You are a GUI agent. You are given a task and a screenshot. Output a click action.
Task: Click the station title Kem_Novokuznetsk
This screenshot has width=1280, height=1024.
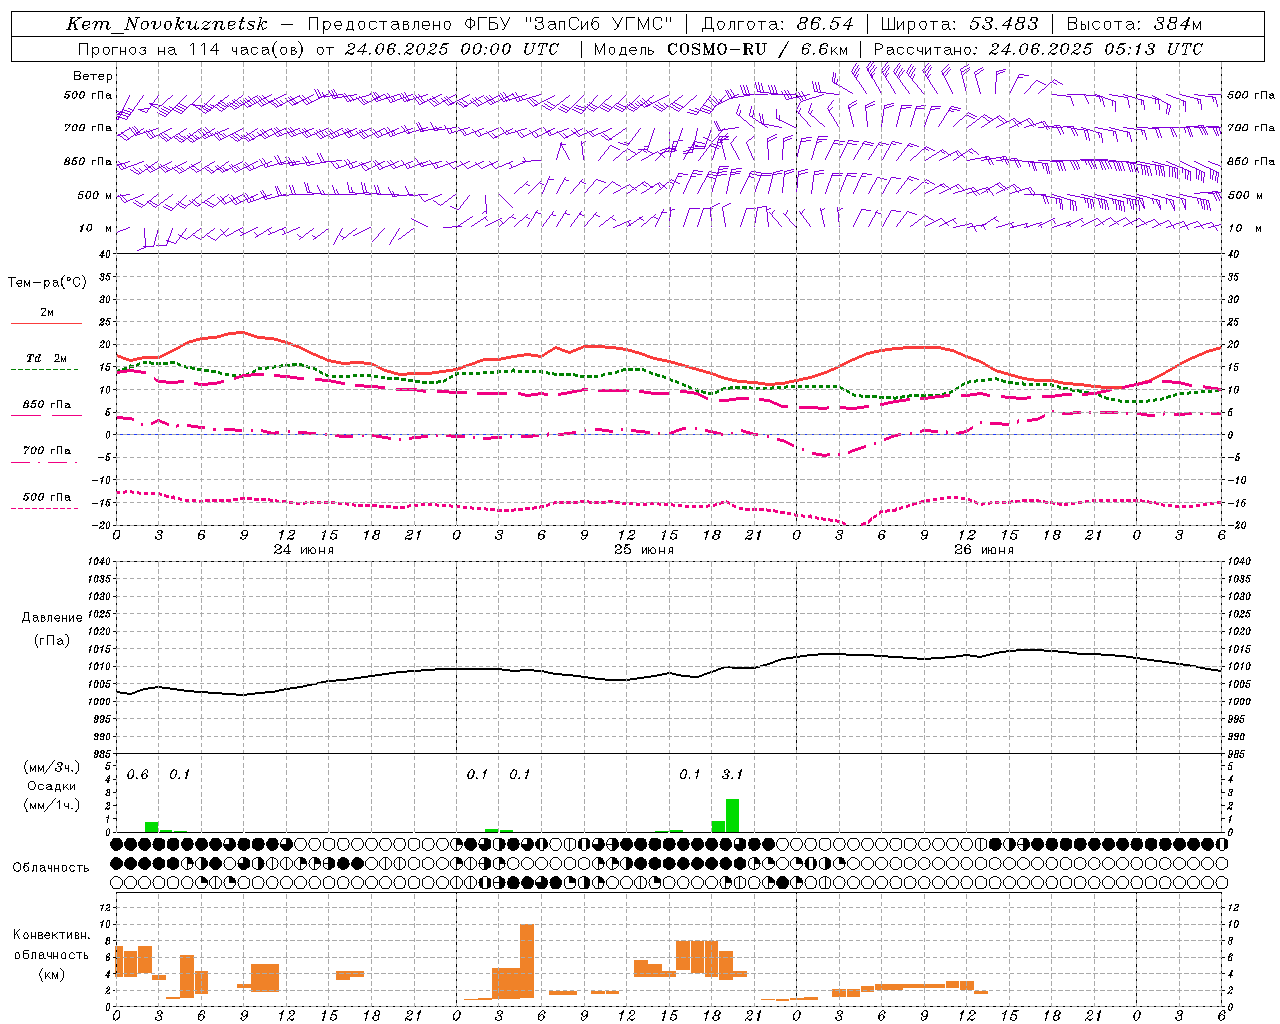168,24
